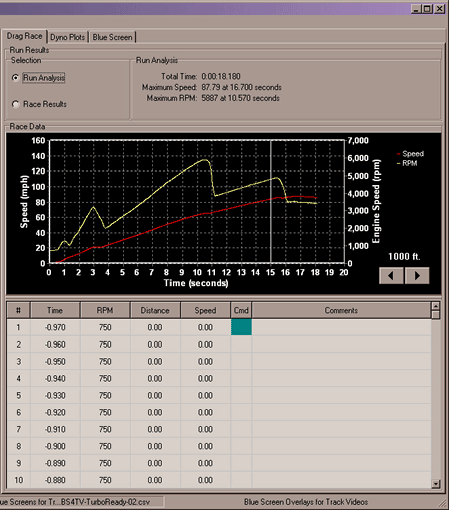The width and height of the screenshot is (449, 510).
Task: Select the Race Results radio button
Action: pyautogui.click(x=15, y=104)
